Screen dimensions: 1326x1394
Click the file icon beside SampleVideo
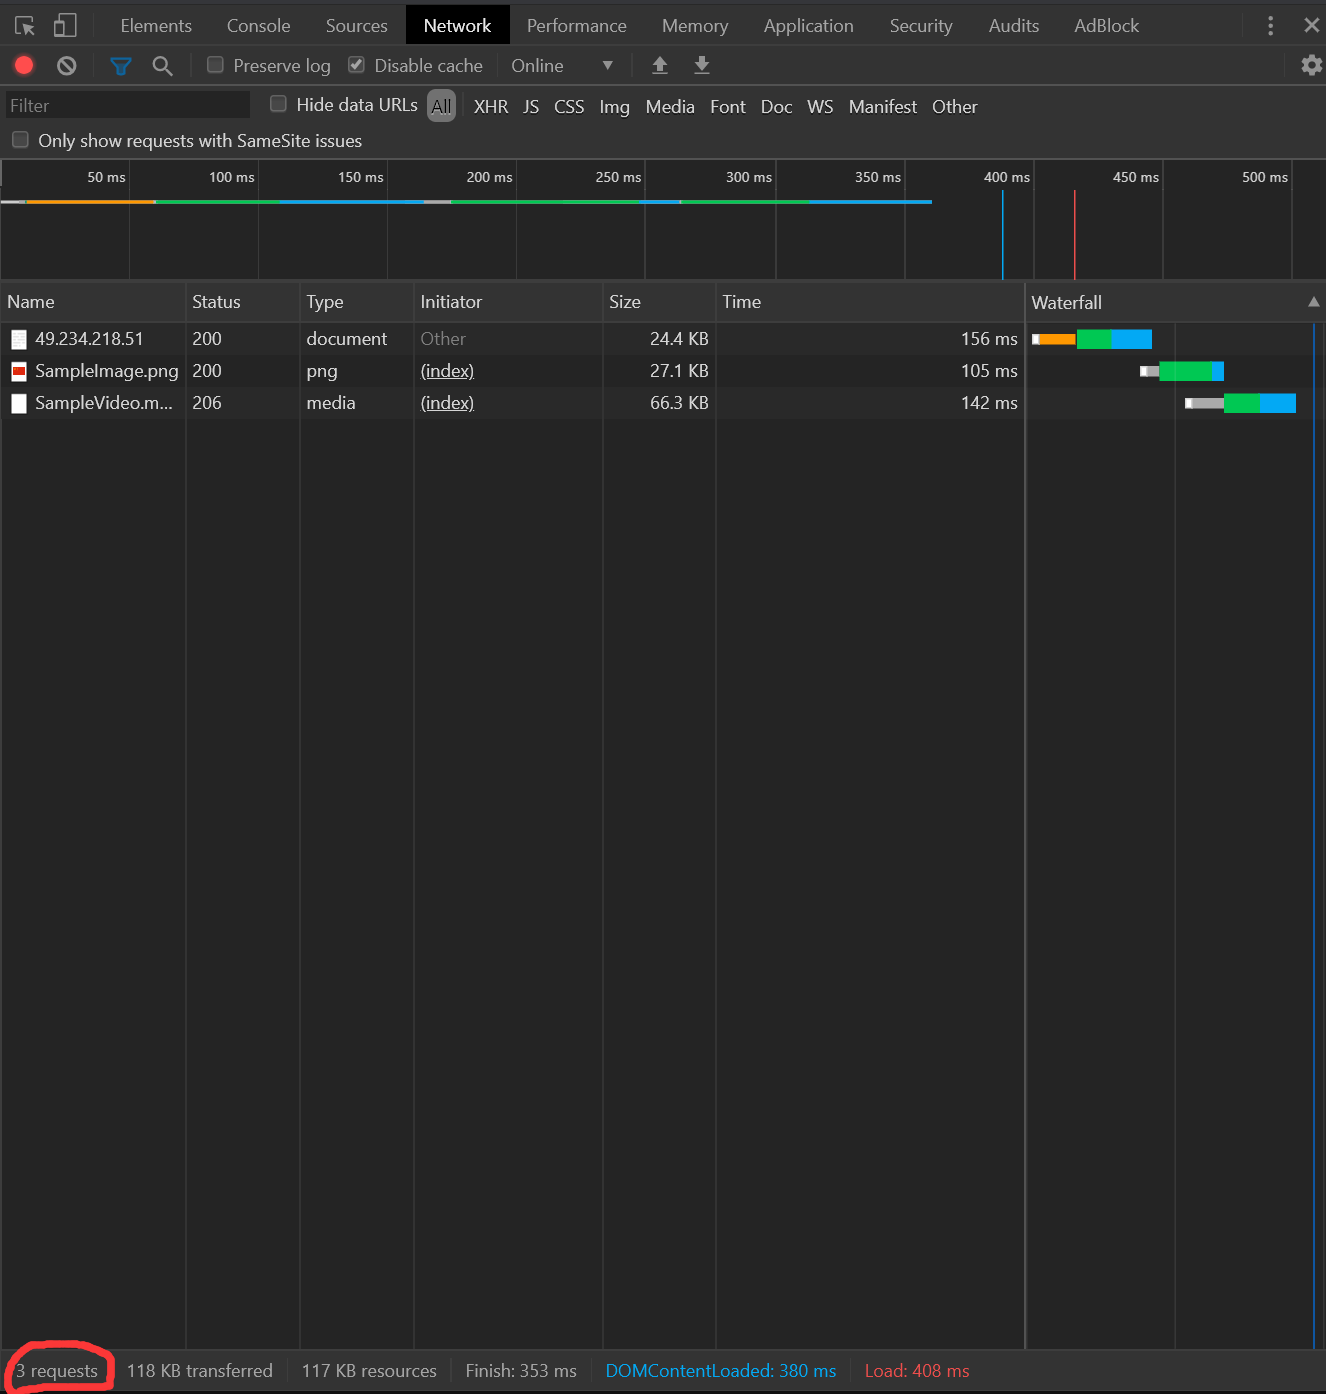[x=19, y=403]
